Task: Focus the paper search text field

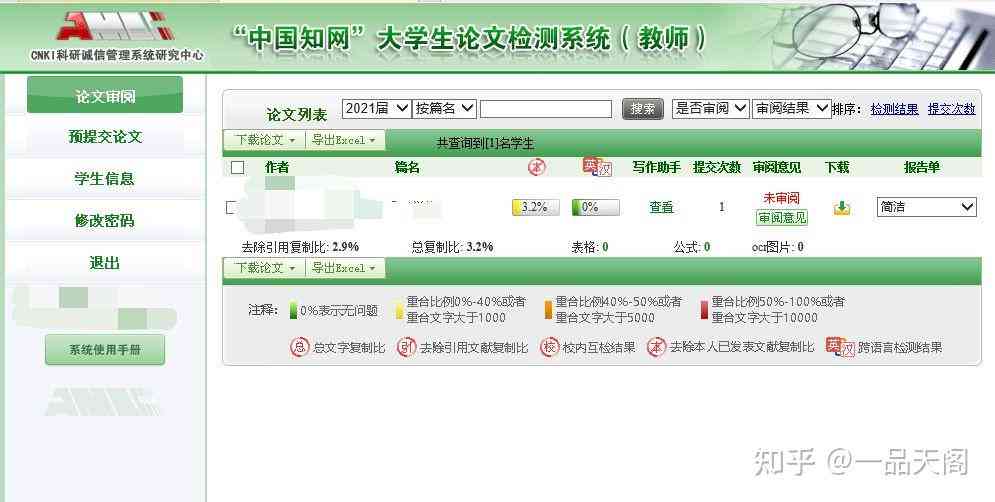Action: 546,109
